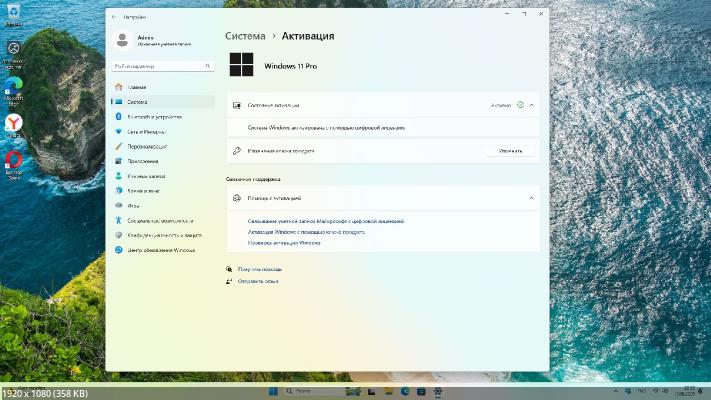
Task: Open link about linking Microsoft account to digital license
Action: [x=326, y=221]
